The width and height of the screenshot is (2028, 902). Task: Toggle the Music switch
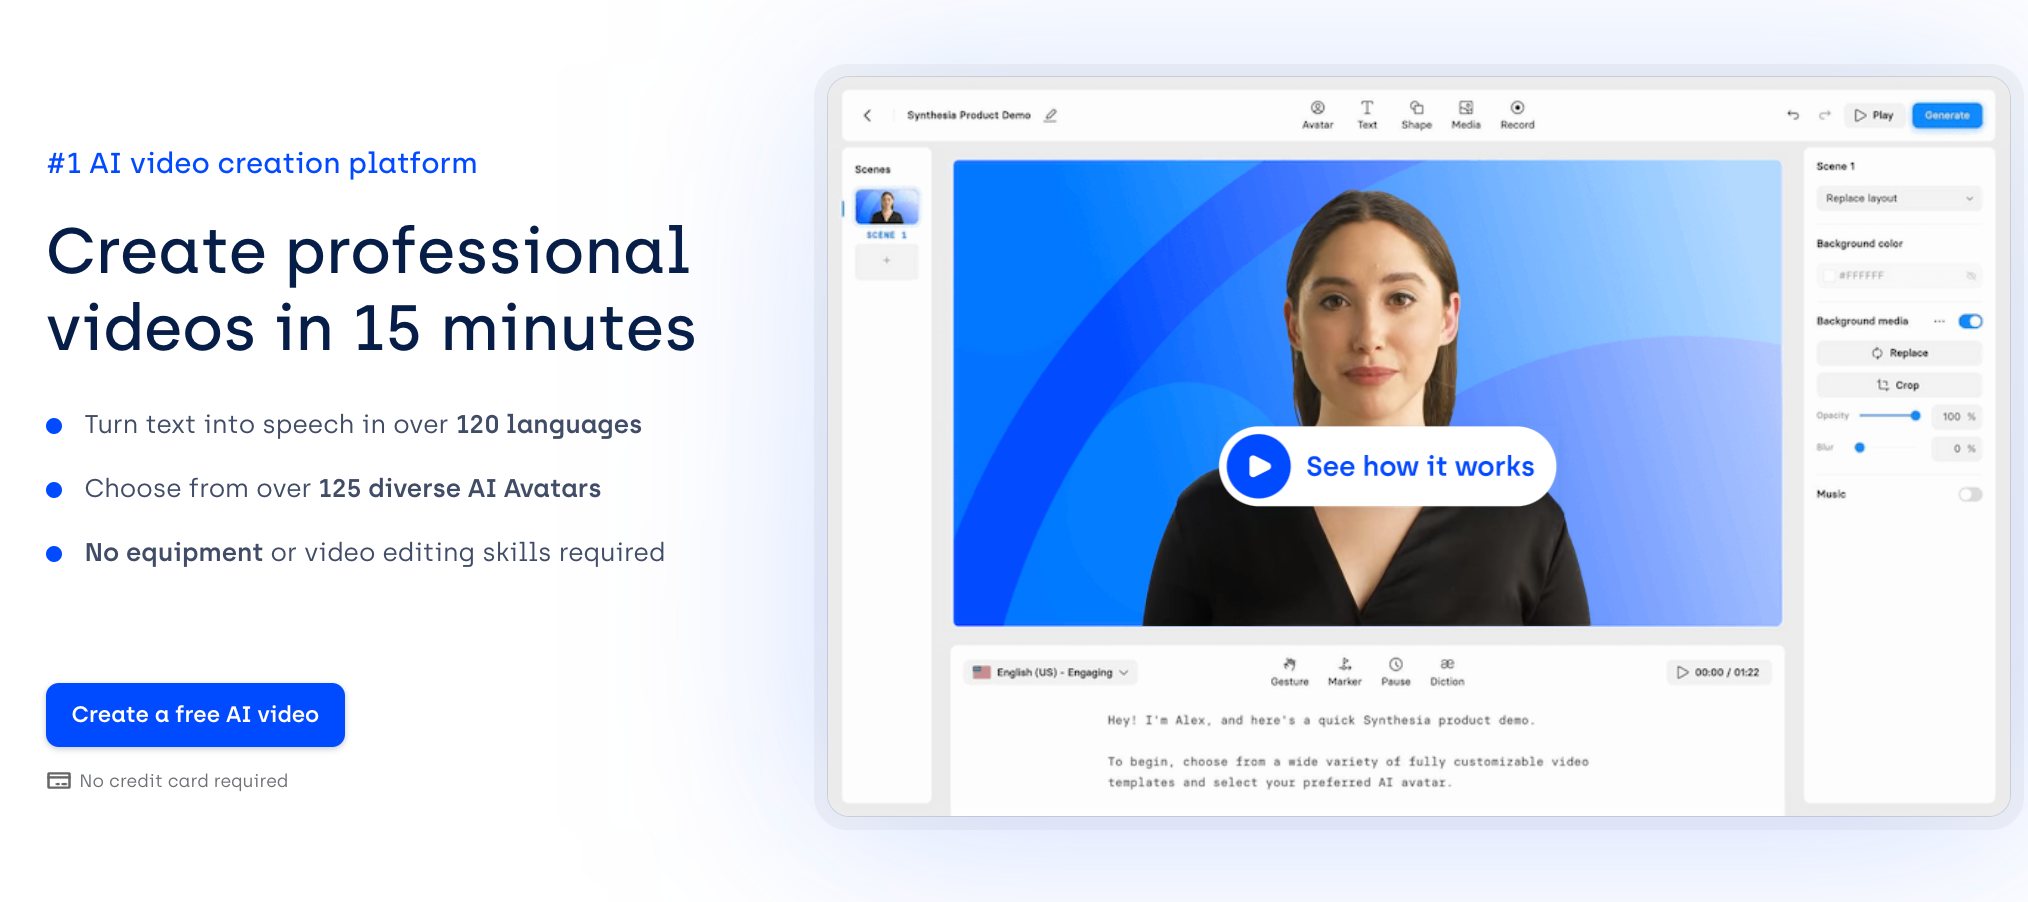tap(1970, 494)
